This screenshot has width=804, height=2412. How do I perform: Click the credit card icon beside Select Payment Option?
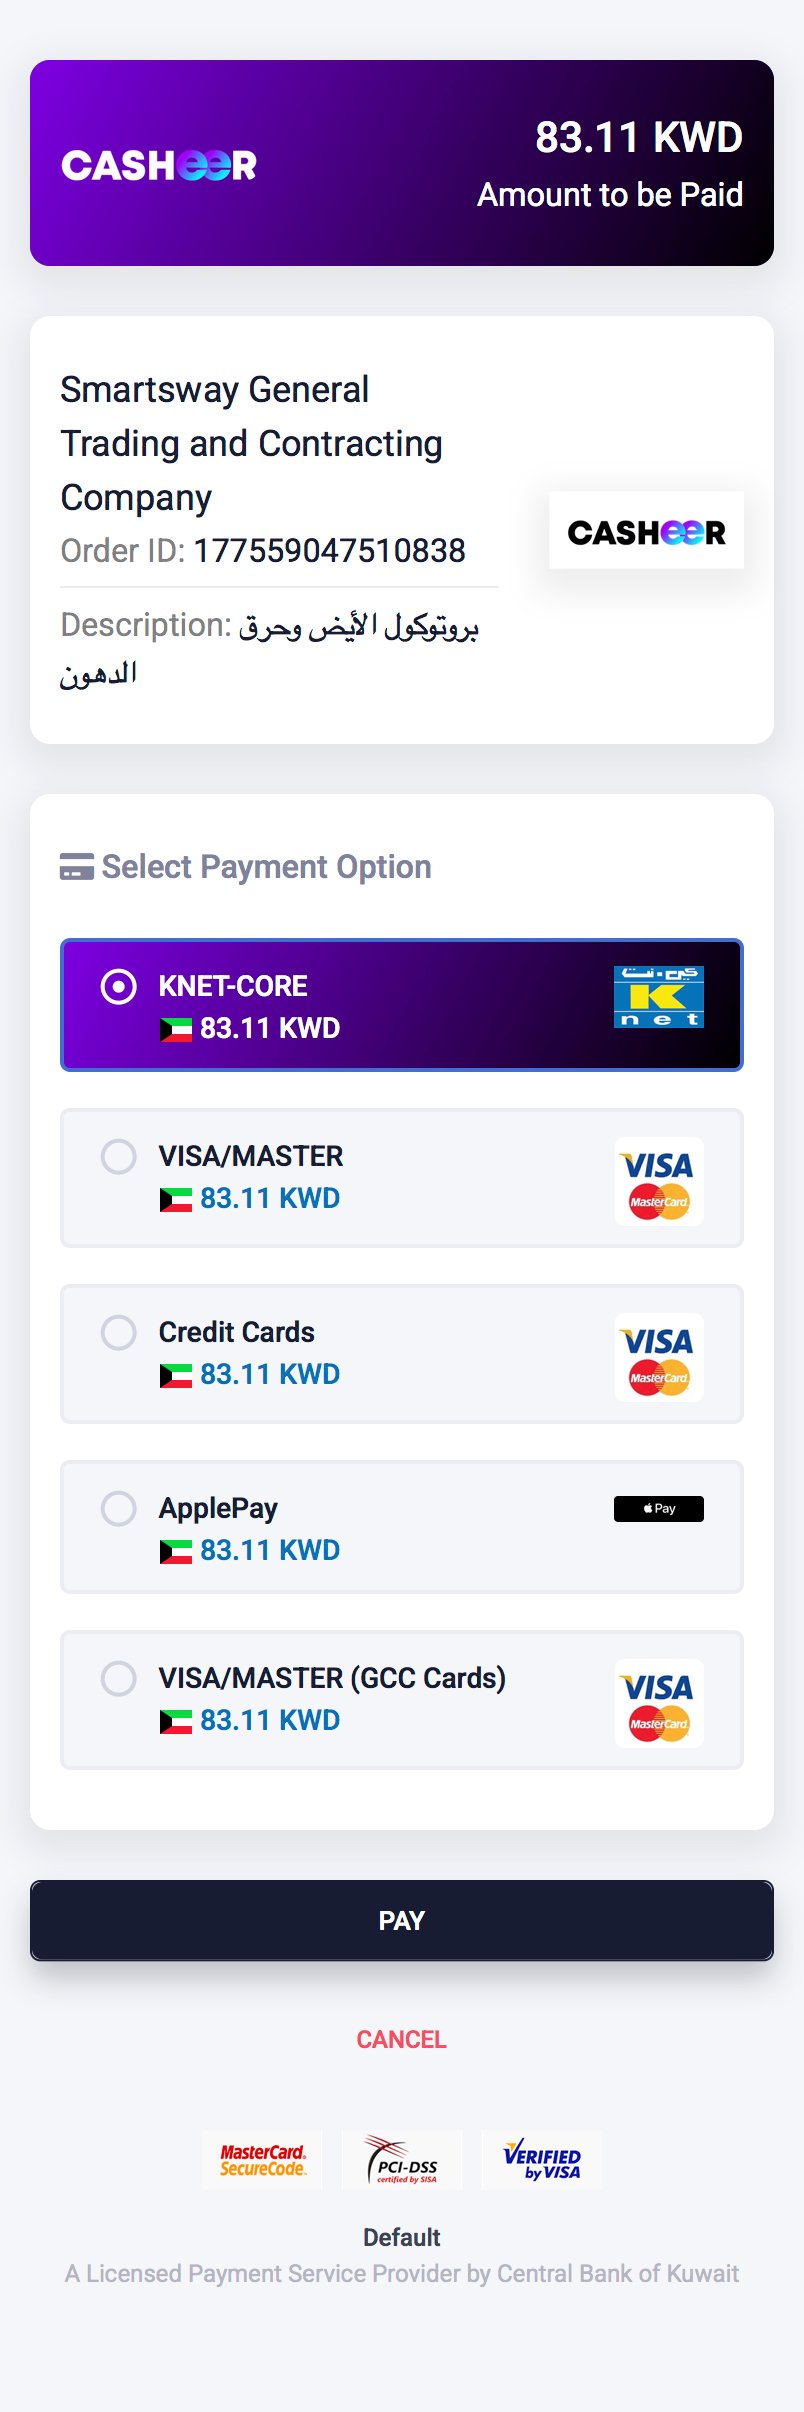77,867
